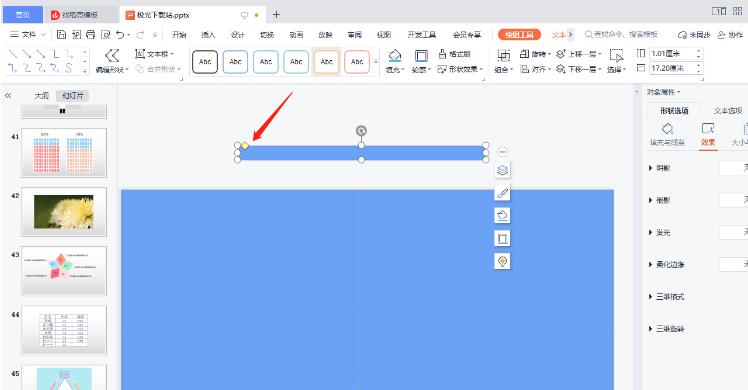748x390 pixels.
Task: Open the Edit Shape (编辑形状) tool
Action: click(x=112, y=61)
